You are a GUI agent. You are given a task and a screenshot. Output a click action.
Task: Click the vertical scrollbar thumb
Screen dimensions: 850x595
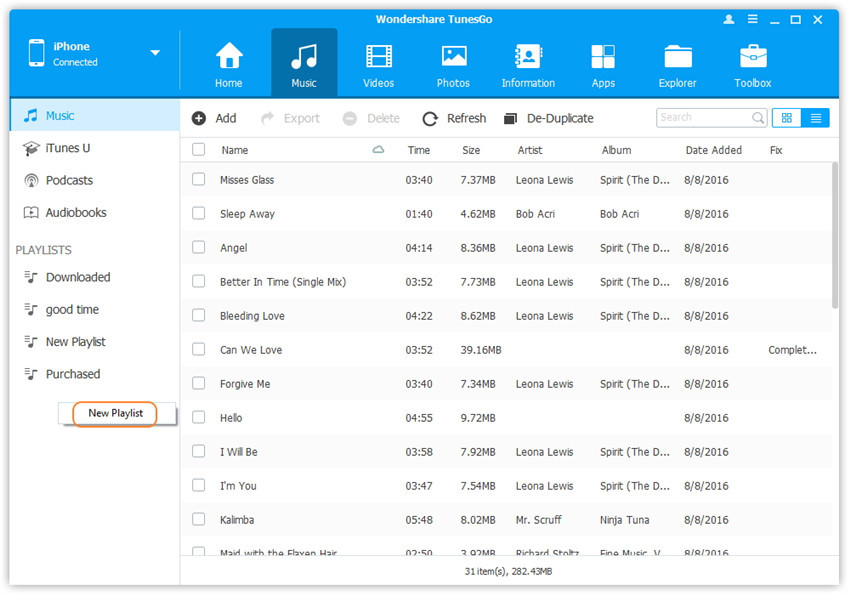coord(835,236)
